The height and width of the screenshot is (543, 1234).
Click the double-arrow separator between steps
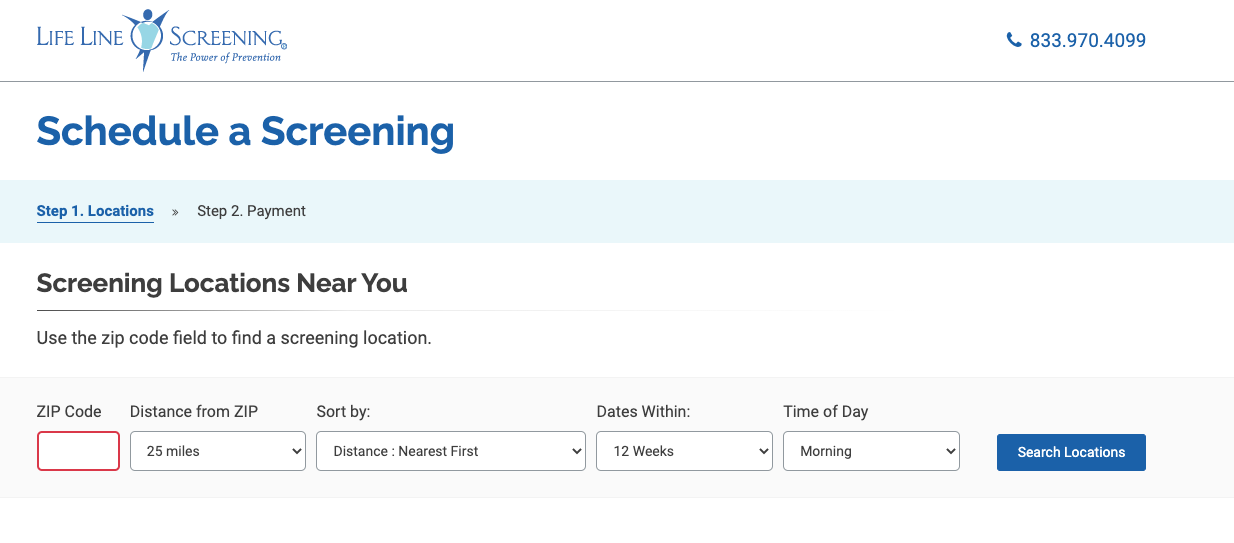pyautogui.click(x=175, y=212)
